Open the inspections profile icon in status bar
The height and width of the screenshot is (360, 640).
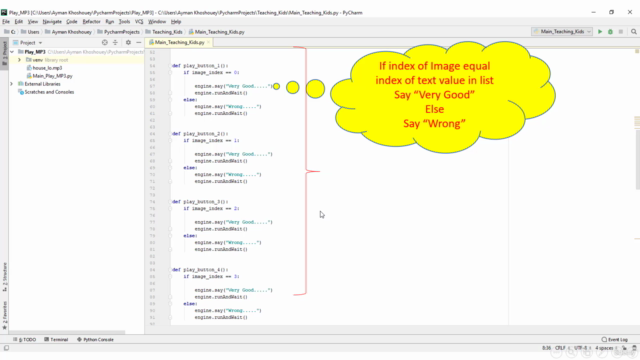point(634,348)
